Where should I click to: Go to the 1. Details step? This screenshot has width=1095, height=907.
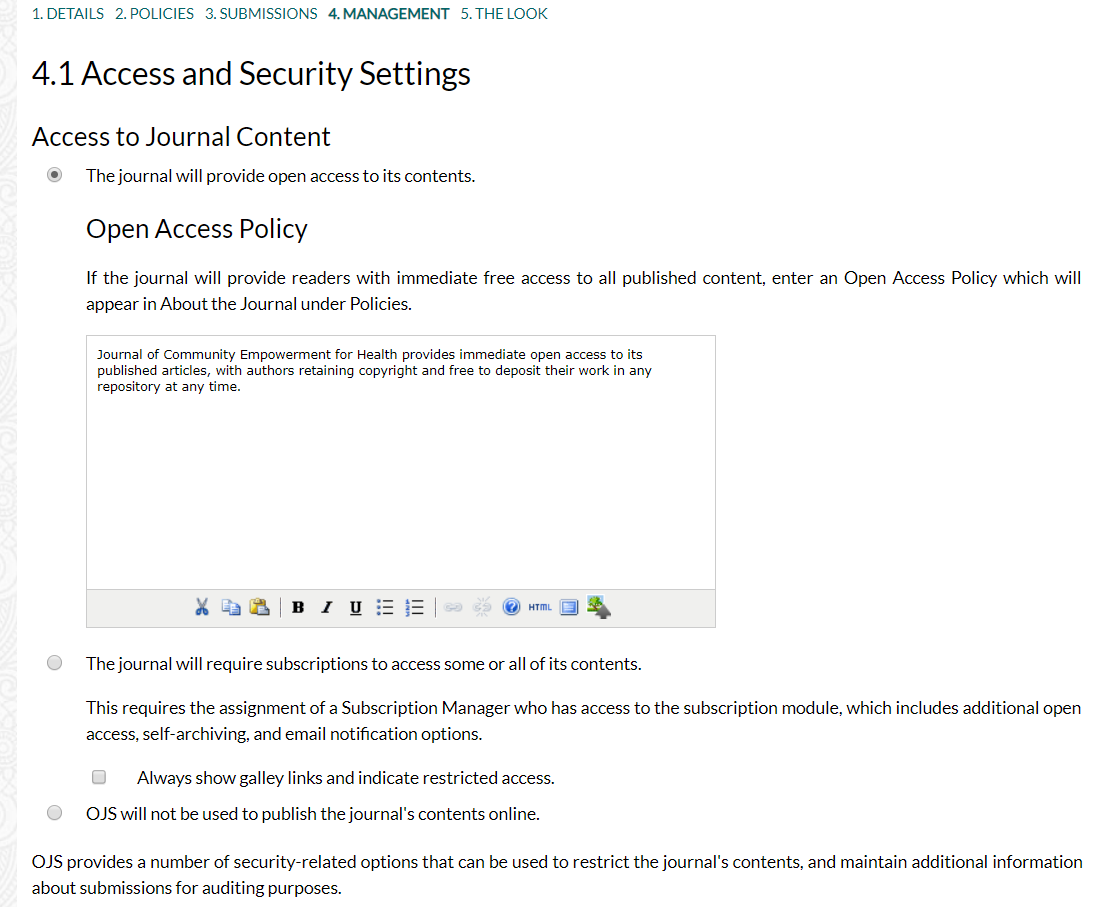tap(68, 14)
